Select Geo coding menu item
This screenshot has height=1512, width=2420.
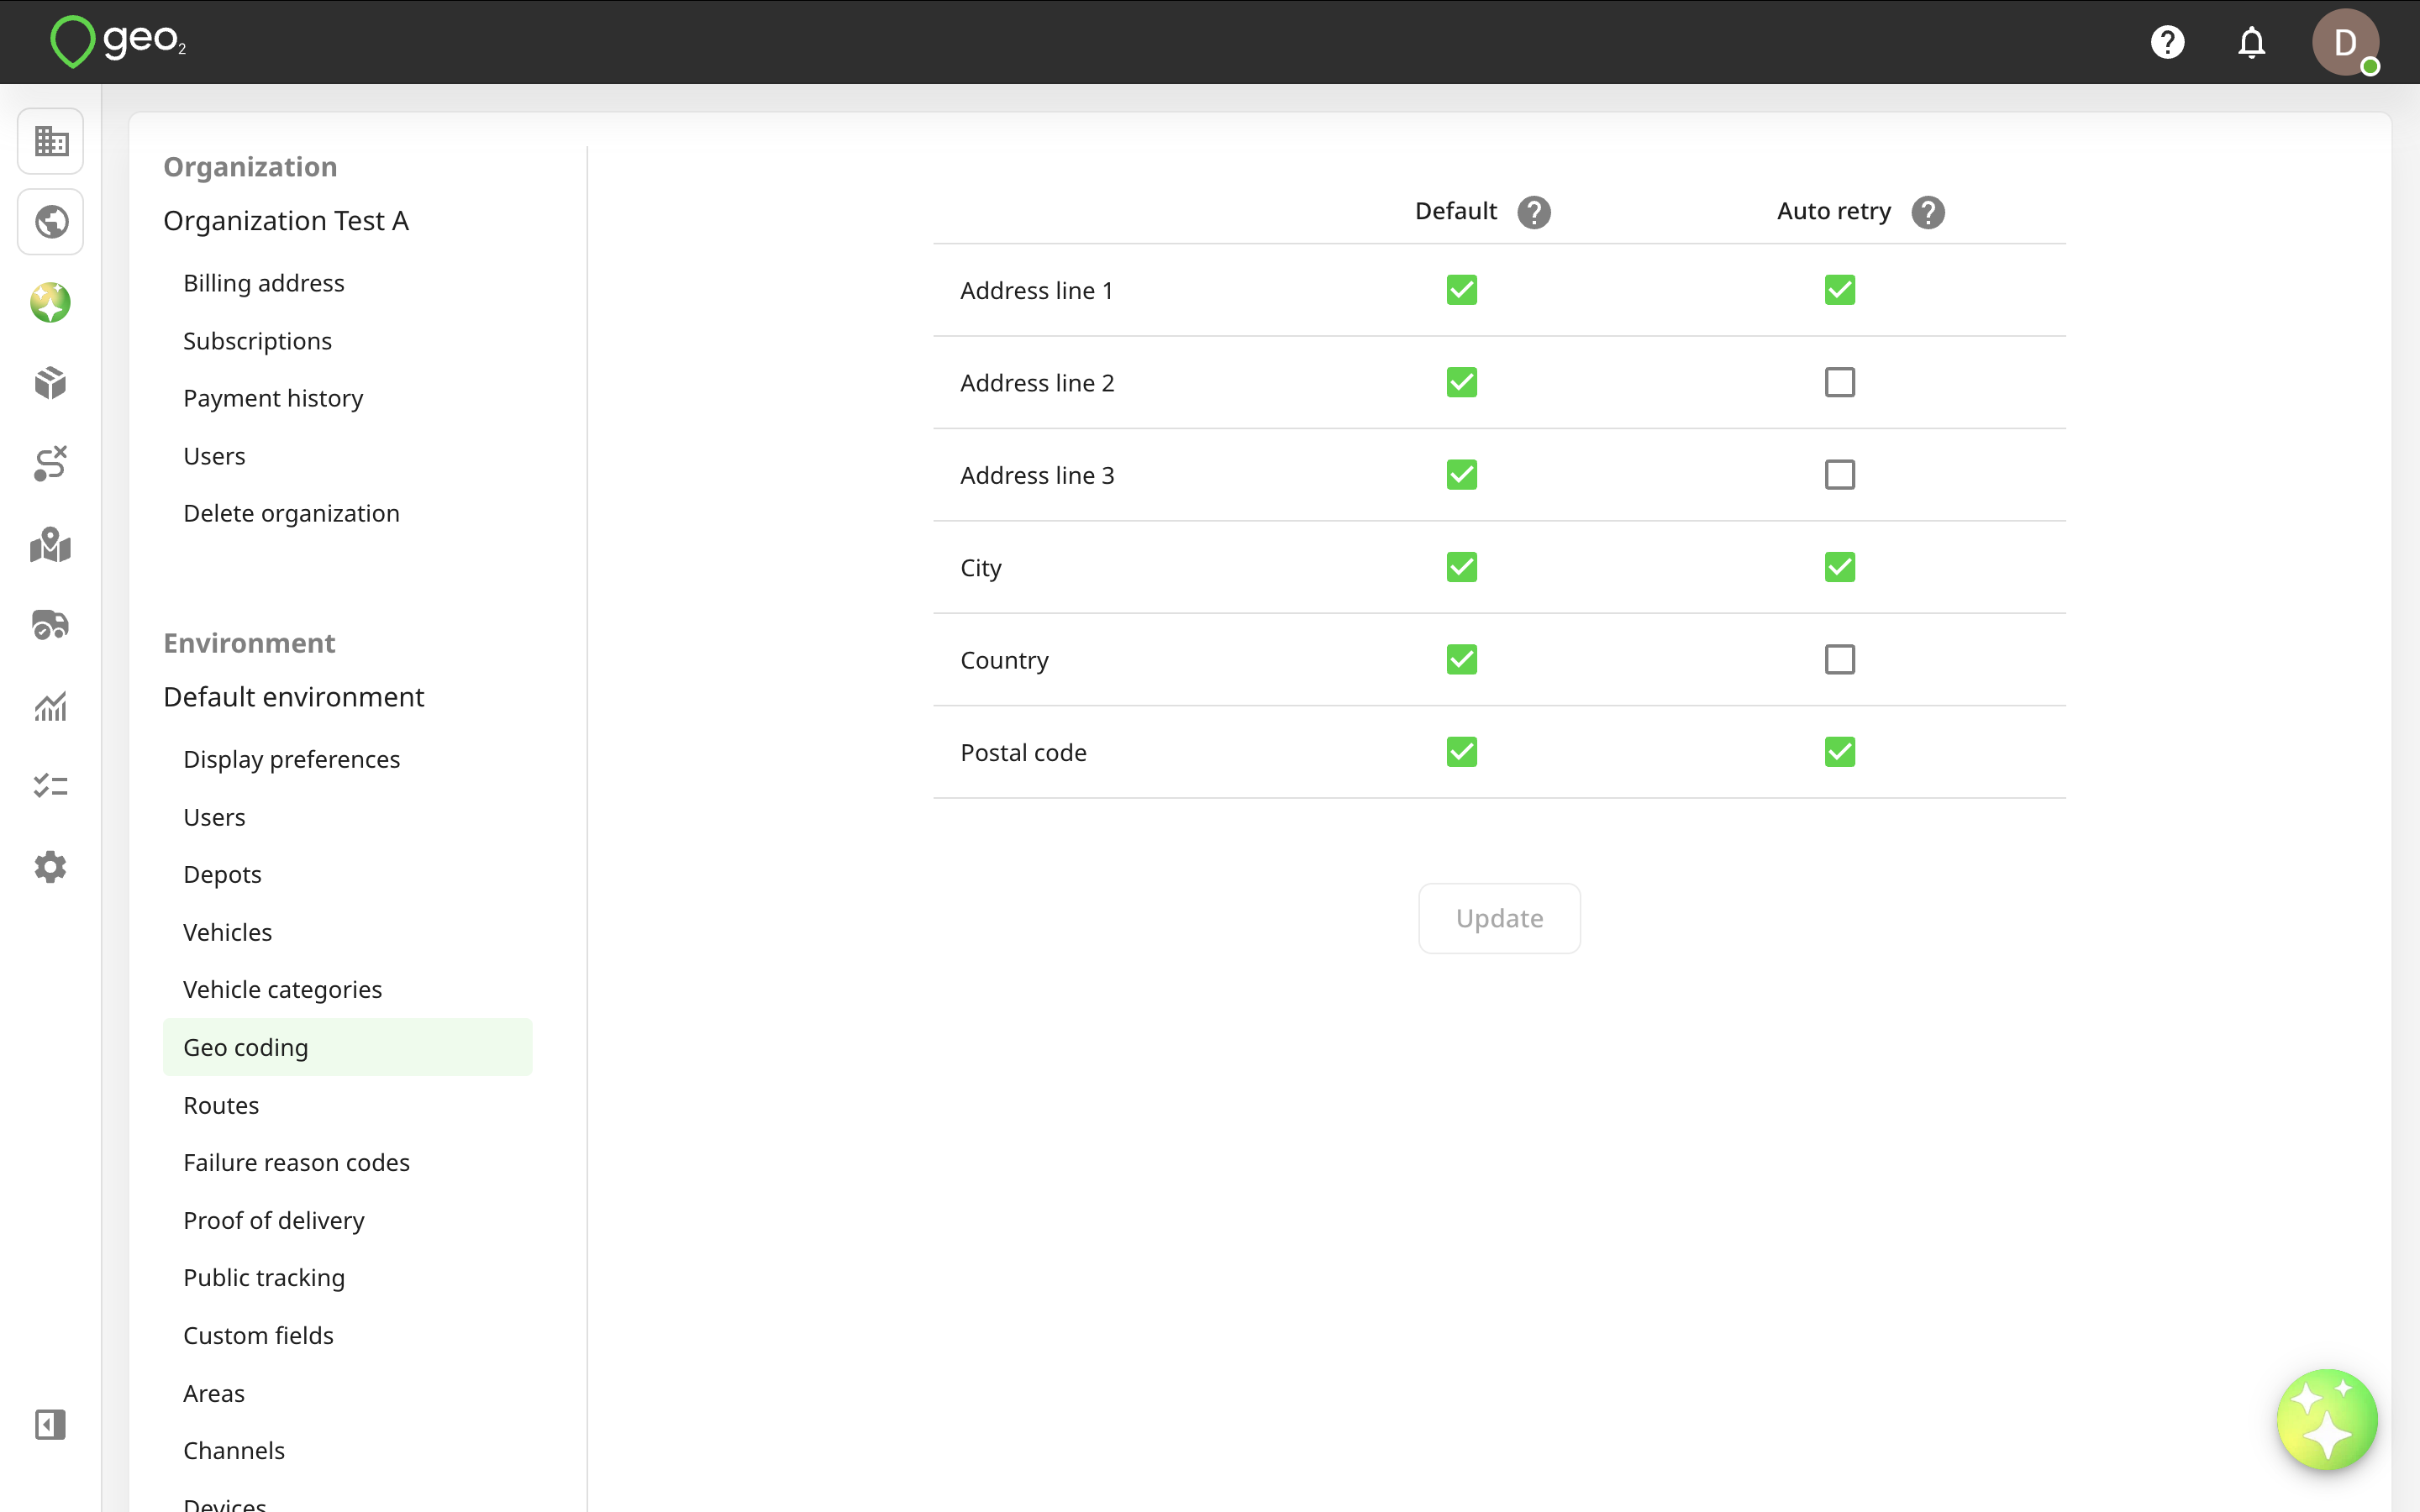coord(347,1047)
